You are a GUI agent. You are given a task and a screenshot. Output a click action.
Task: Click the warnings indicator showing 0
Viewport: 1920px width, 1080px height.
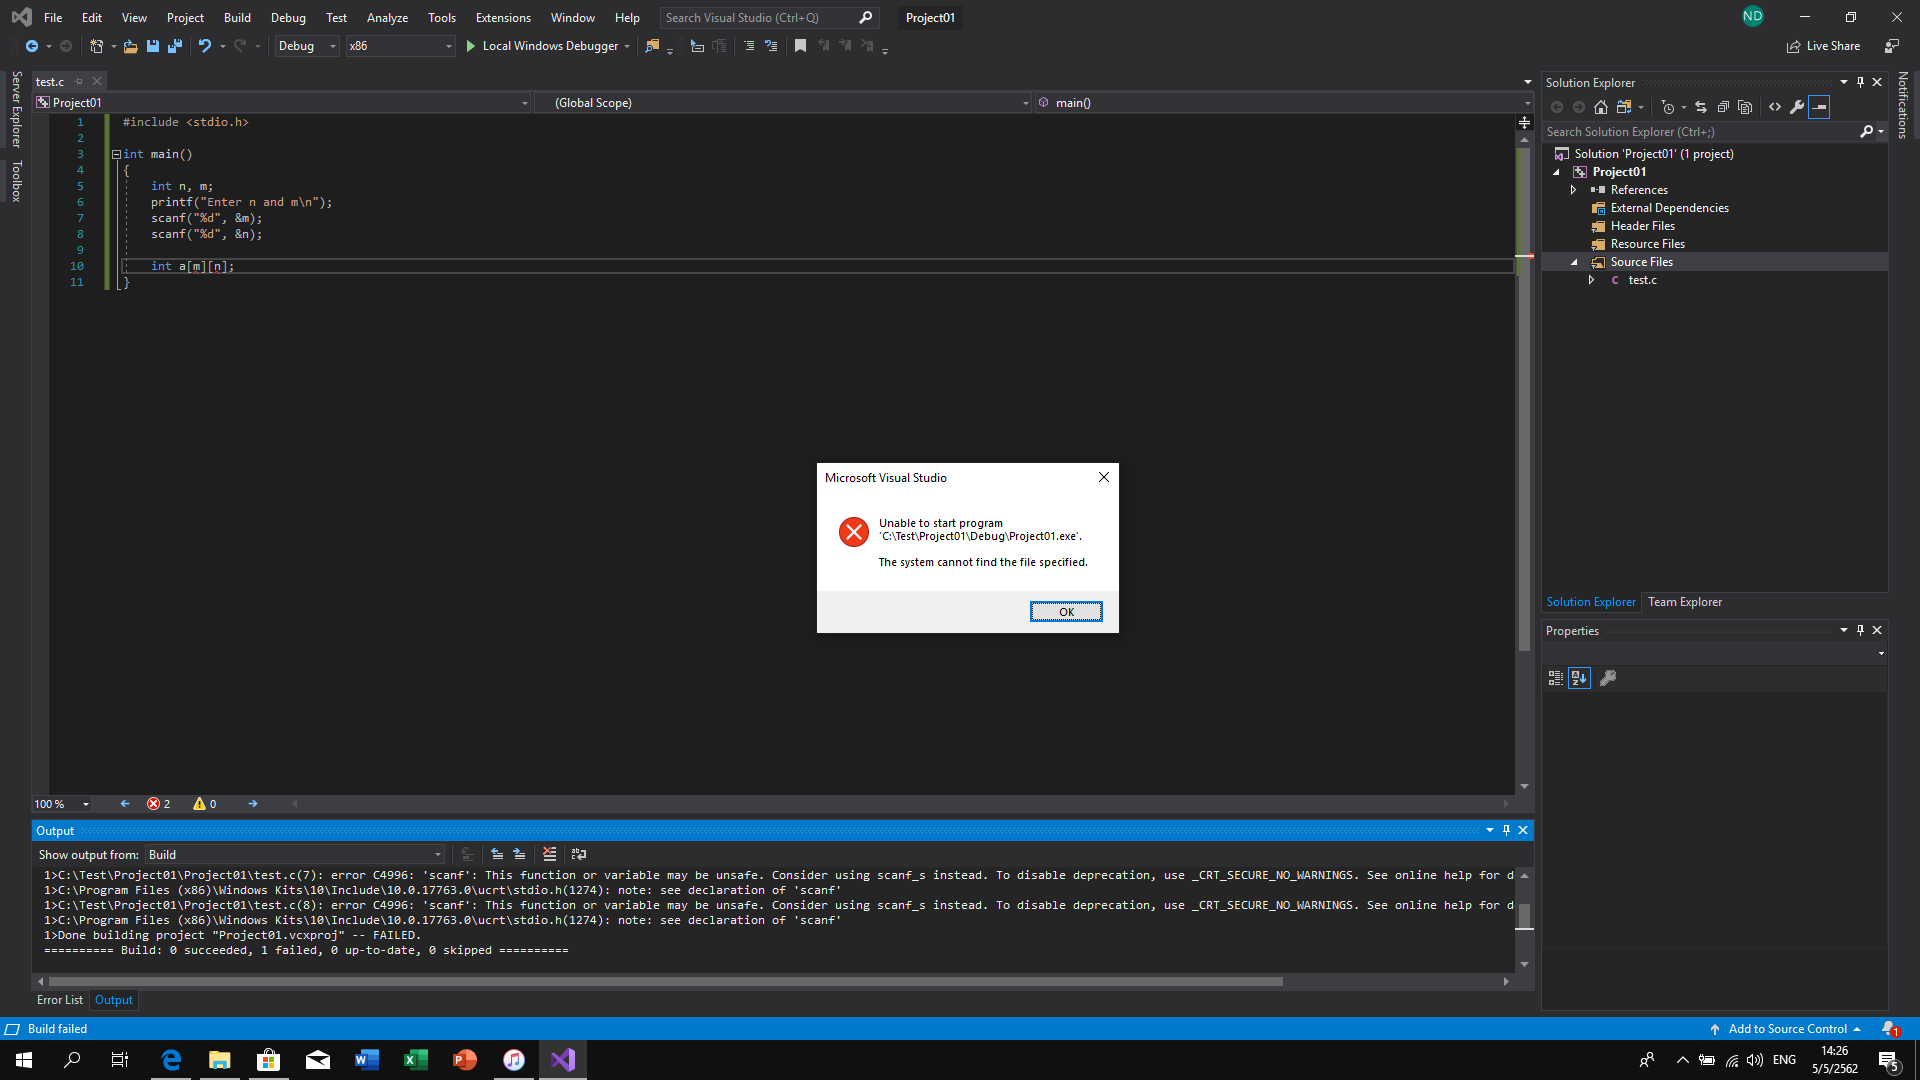coord(205,804)
